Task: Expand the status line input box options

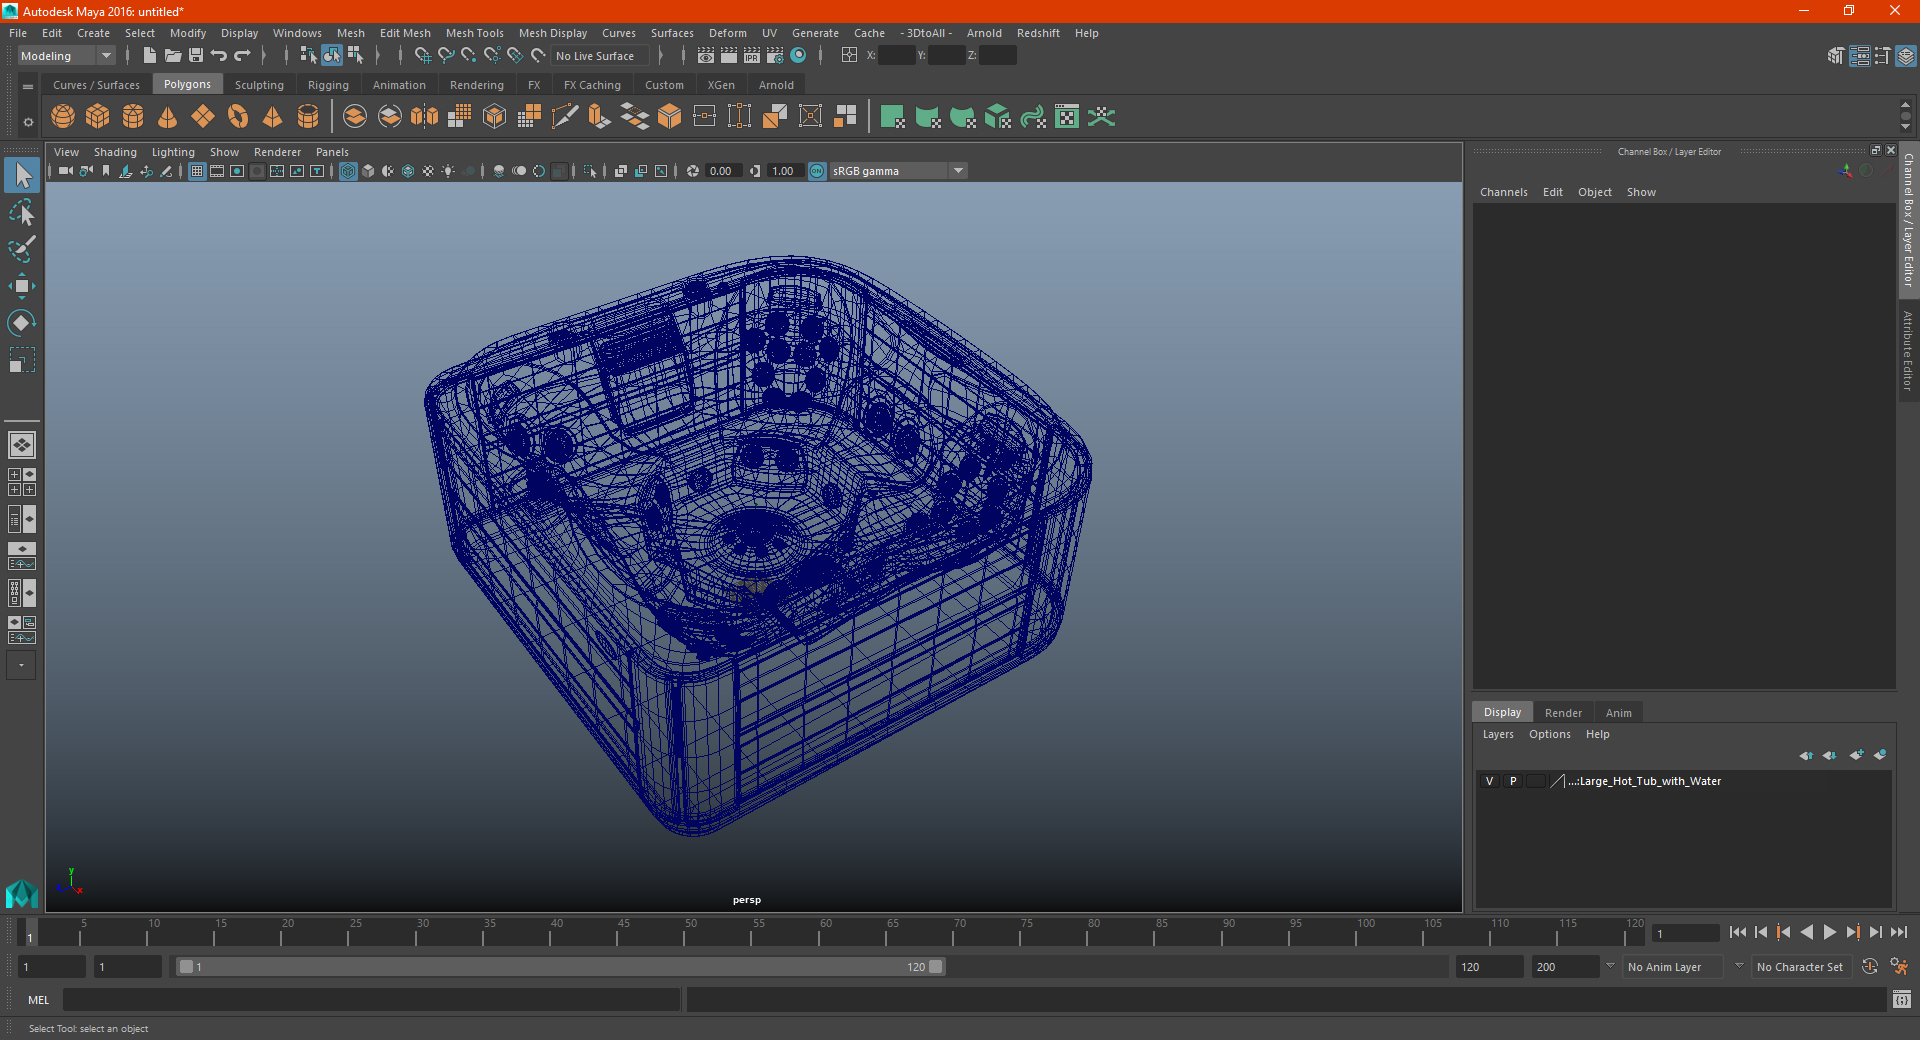Action: tap(849, 56)
